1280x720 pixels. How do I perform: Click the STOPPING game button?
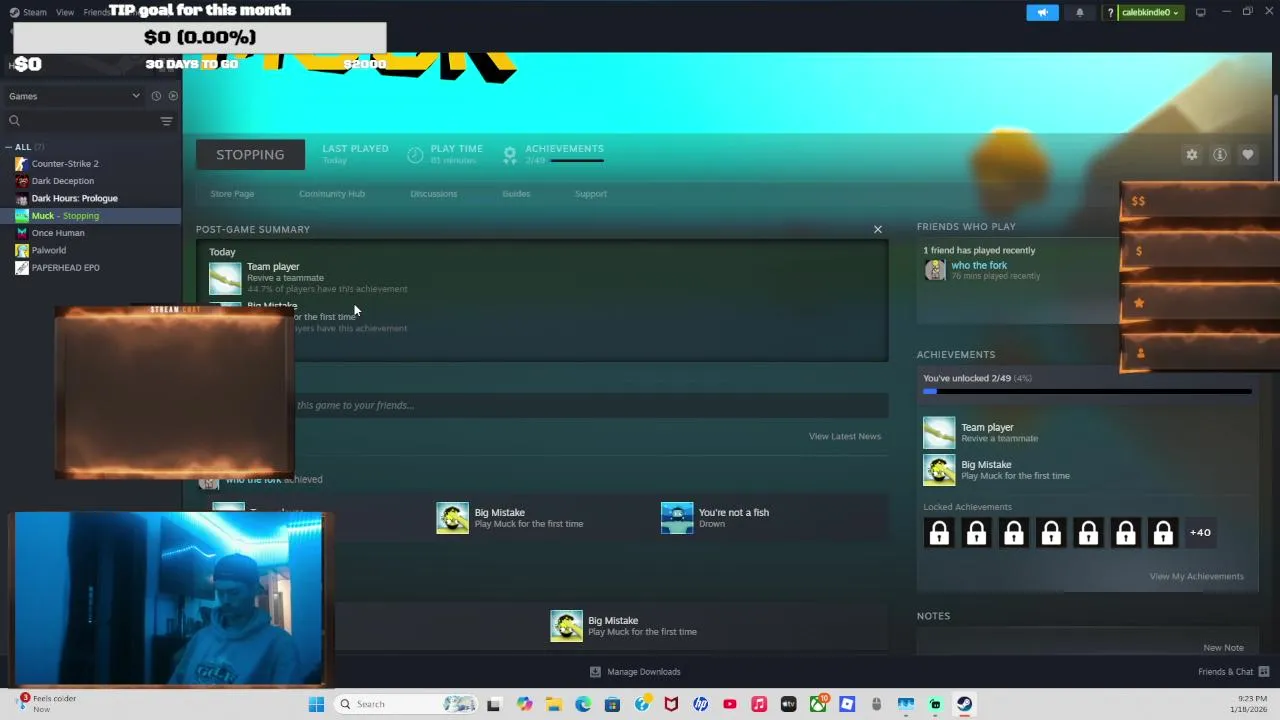(x=250, y=154)
